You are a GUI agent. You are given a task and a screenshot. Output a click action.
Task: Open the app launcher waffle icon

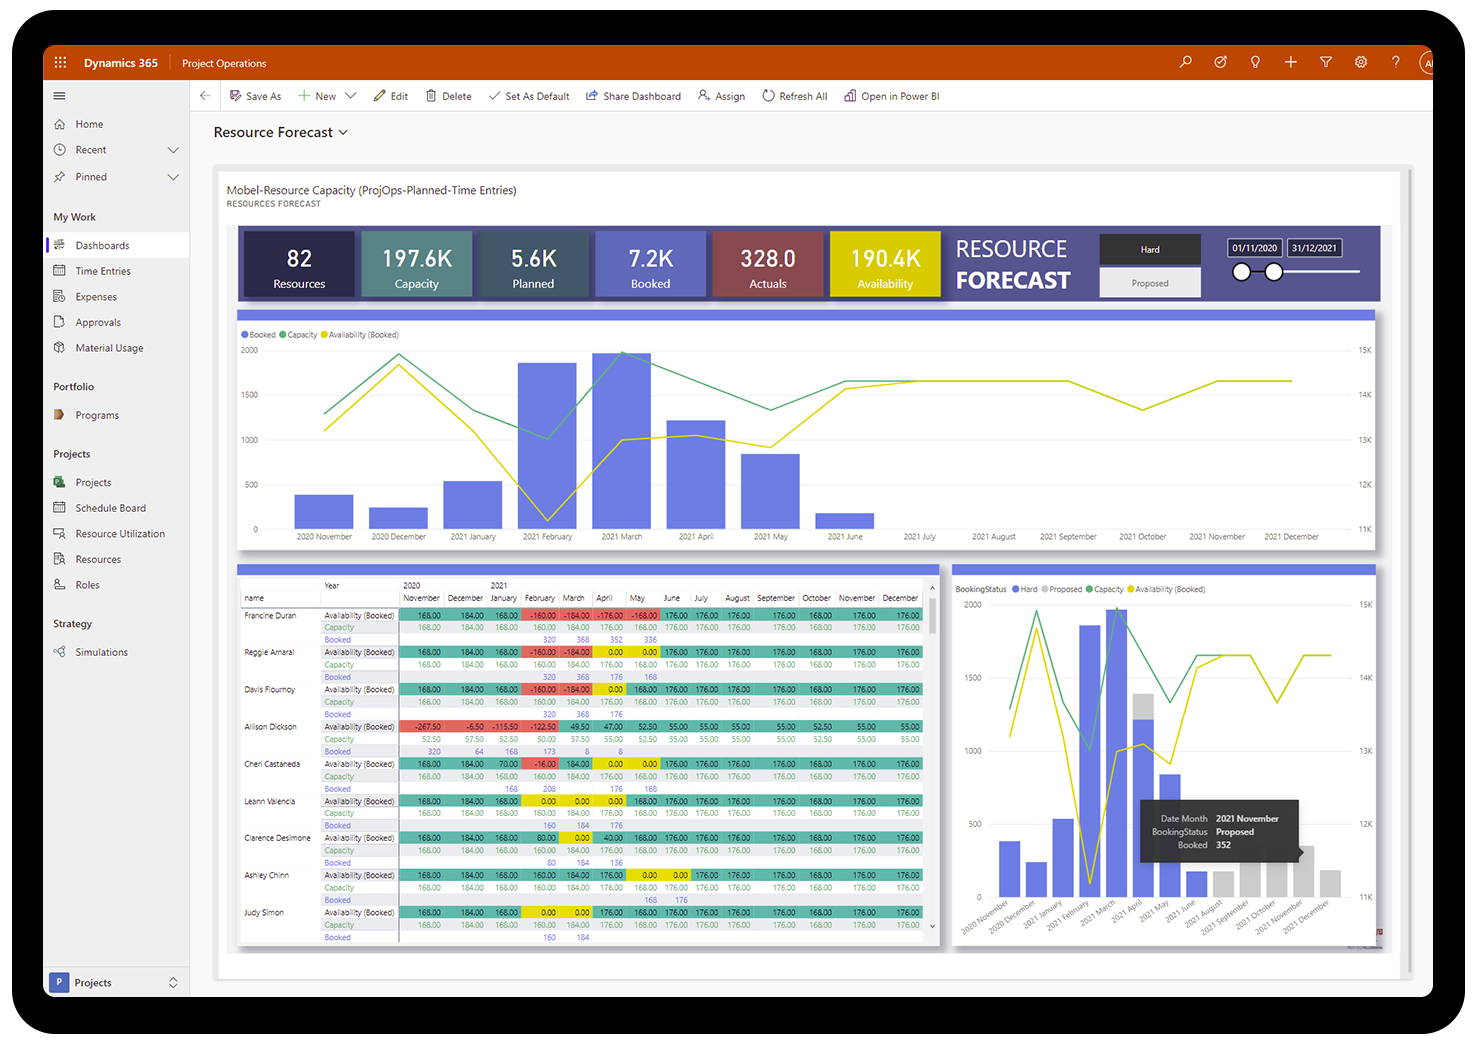point(60,62)
